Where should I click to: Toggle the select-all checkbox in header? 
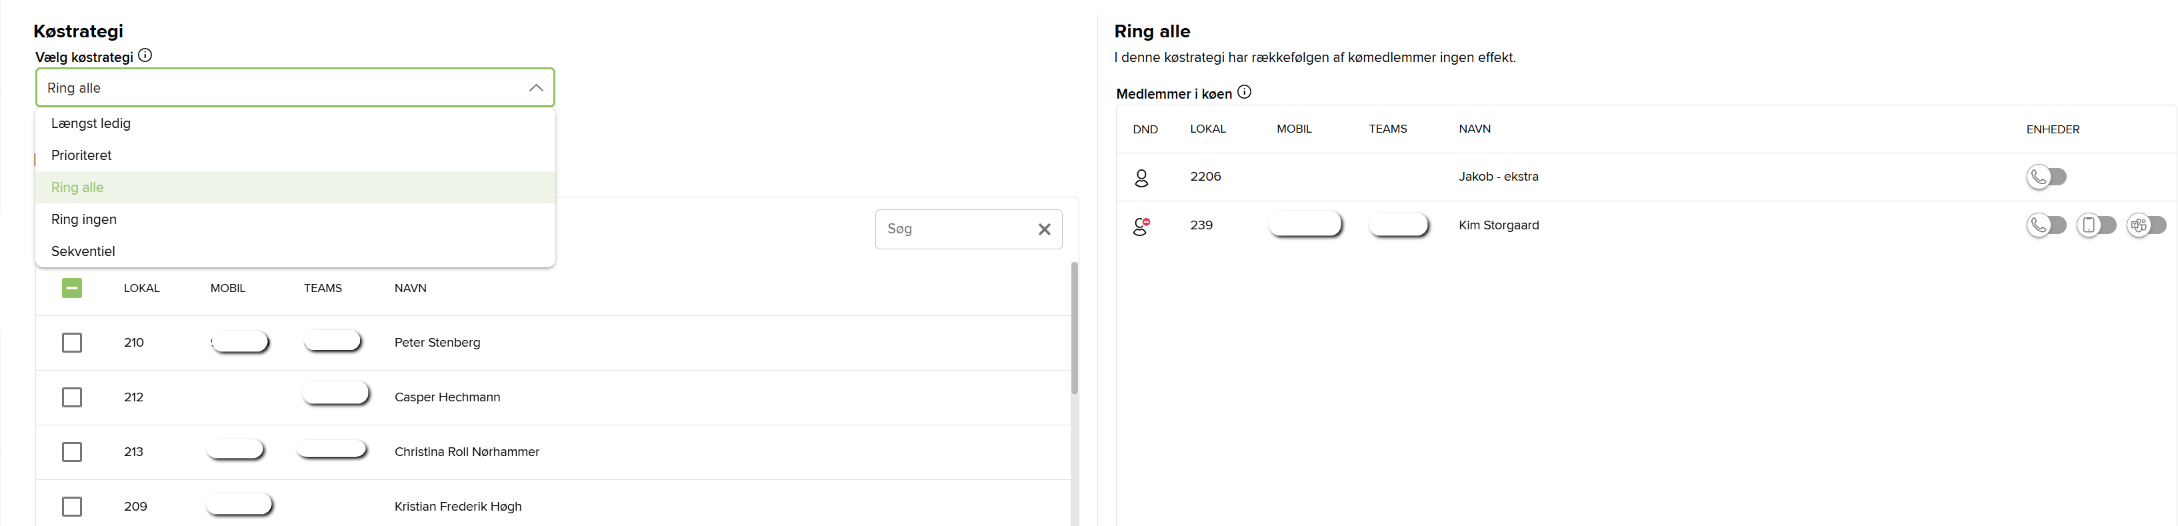click(72, 288)
